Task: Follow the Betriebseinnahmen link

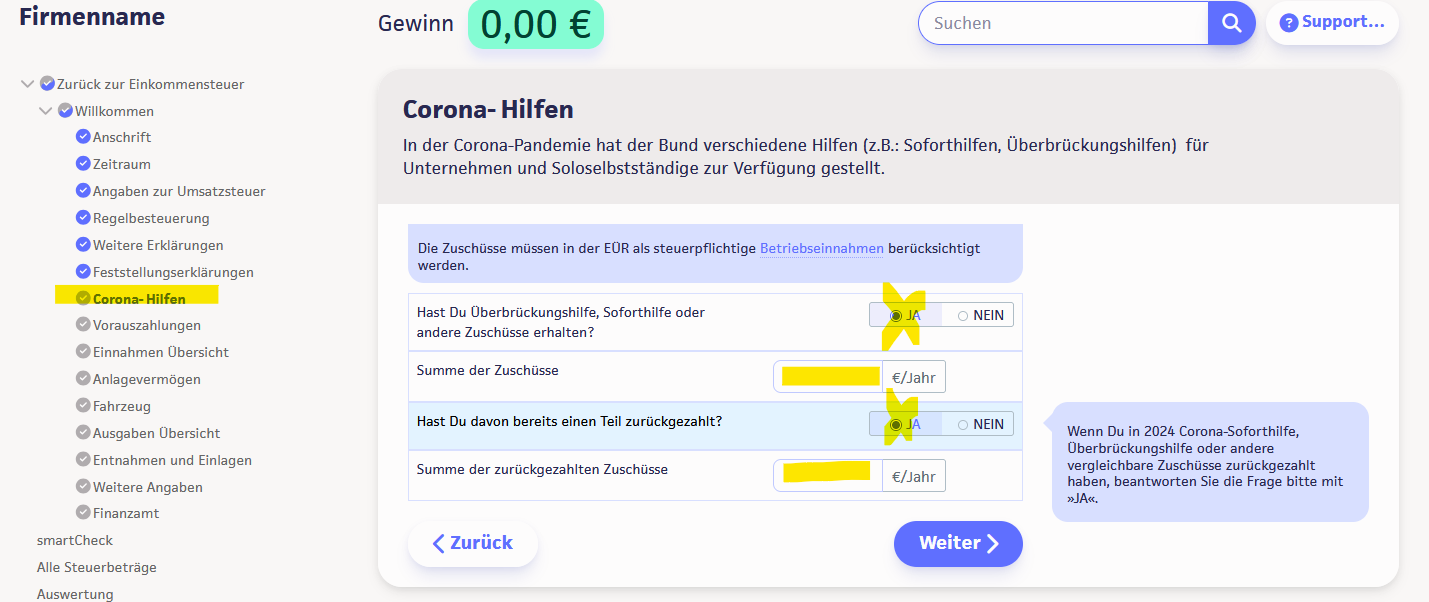Action: coord(821,248)
